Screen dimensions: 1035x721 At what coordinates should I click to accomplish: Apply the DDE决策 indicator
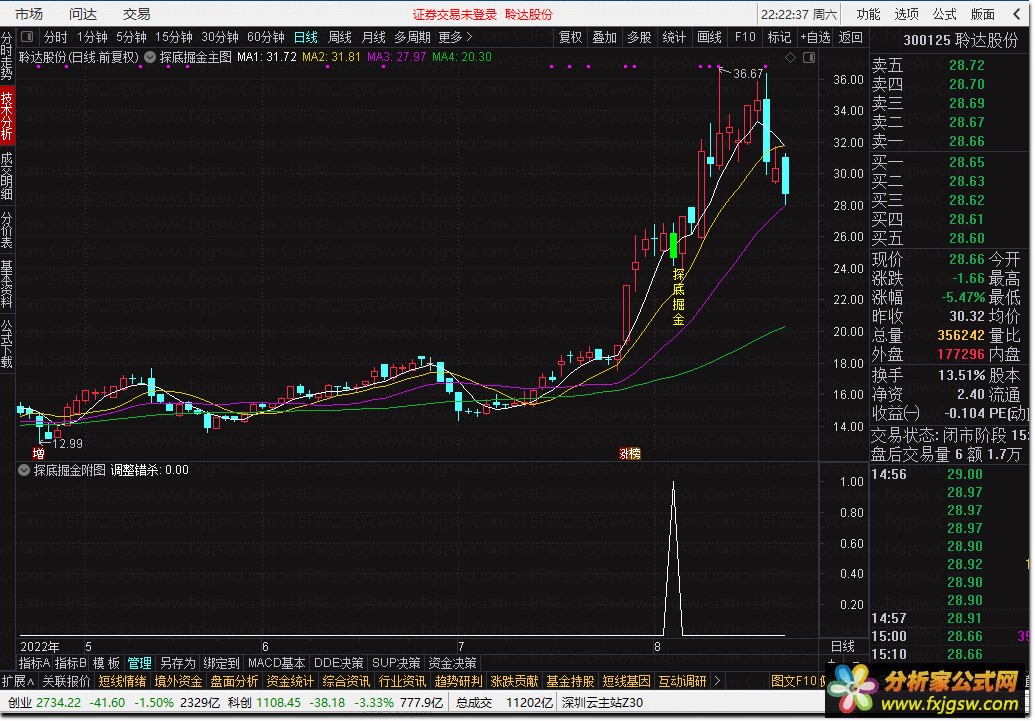[339, 663]
